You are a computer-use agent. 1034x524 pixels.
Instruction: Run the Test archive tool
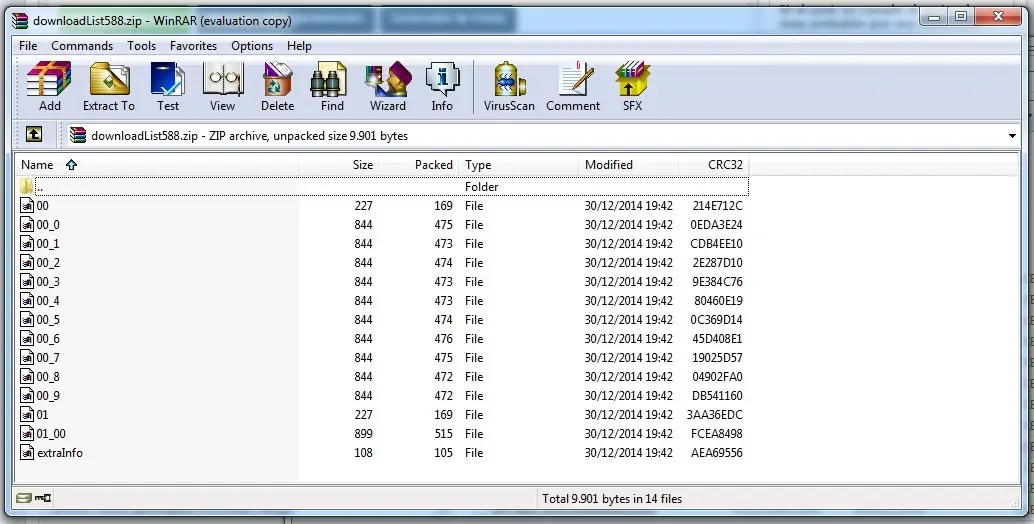[167, 86]
